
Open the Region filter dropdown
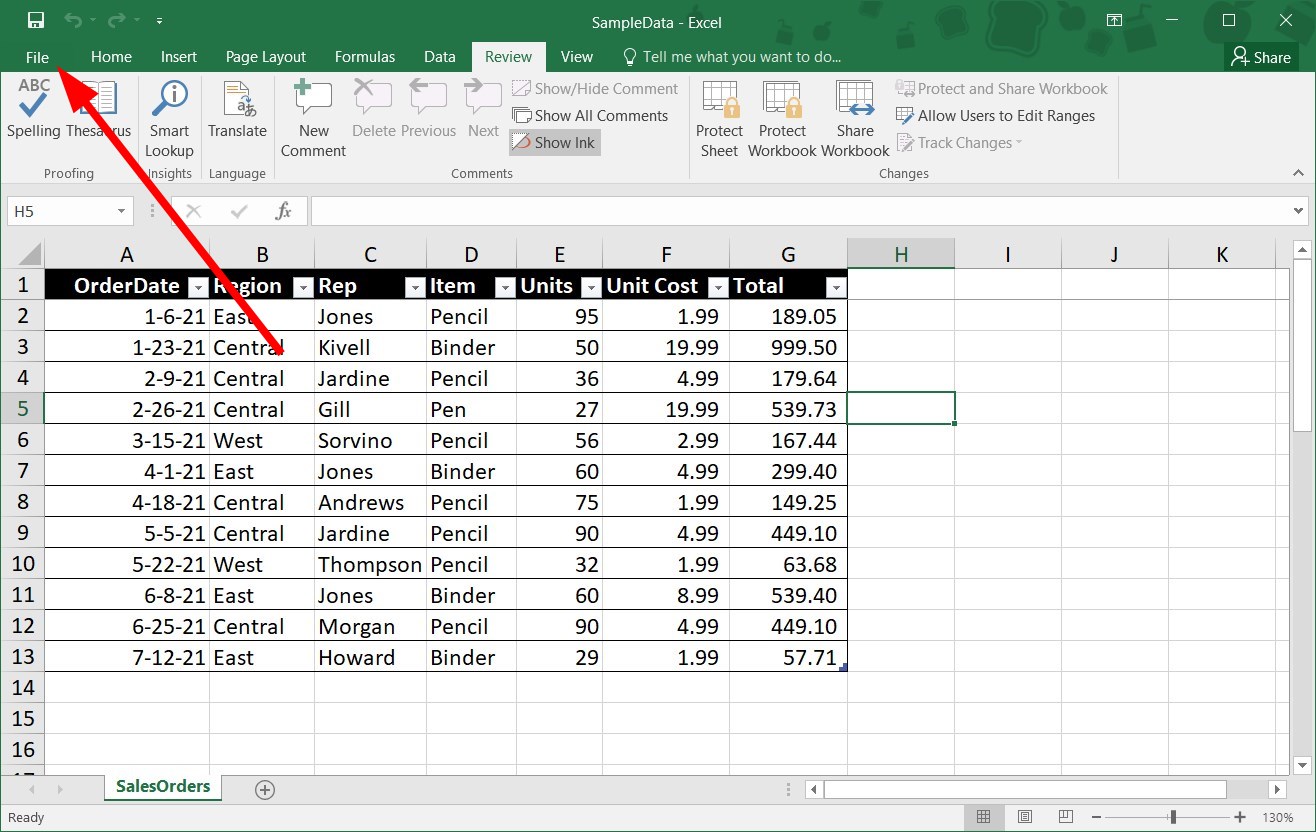click(x=303, y=288)
